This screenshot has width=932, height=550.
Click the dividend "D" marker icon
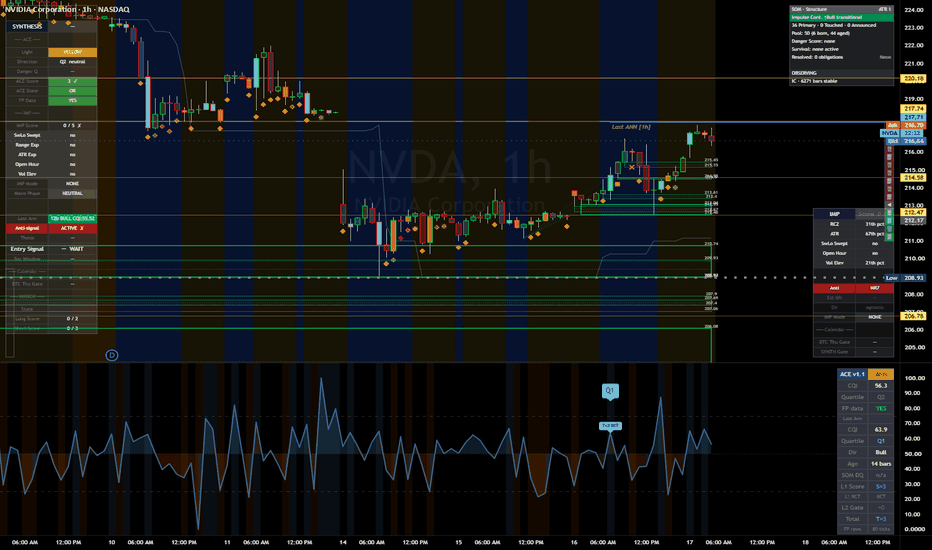click(112, 355)
